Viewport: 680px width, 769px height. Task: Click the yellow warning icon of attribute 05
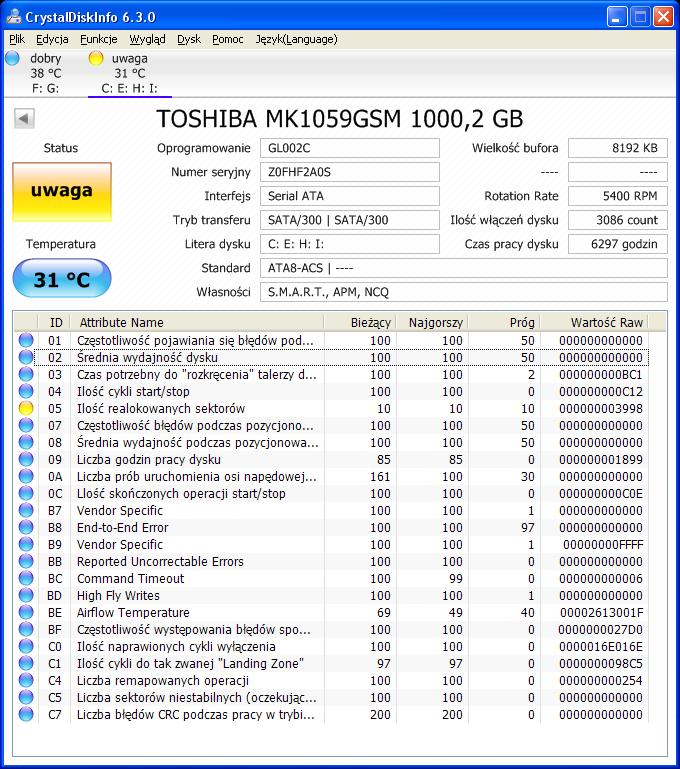point(25,408)
